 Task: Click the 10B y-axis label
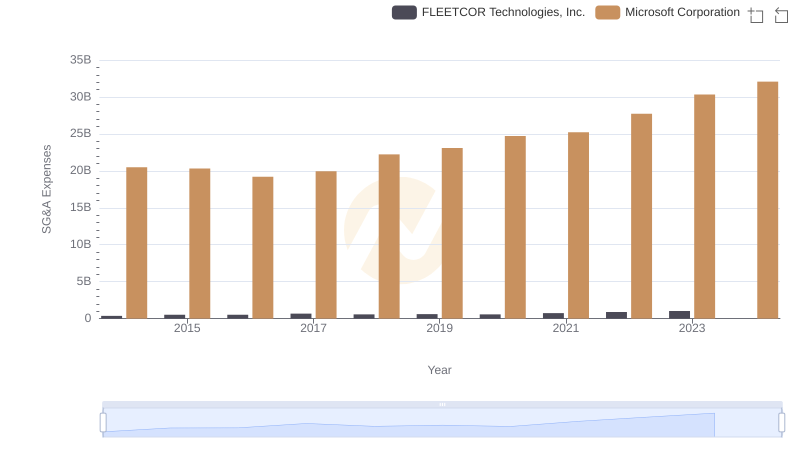[81, 244]
